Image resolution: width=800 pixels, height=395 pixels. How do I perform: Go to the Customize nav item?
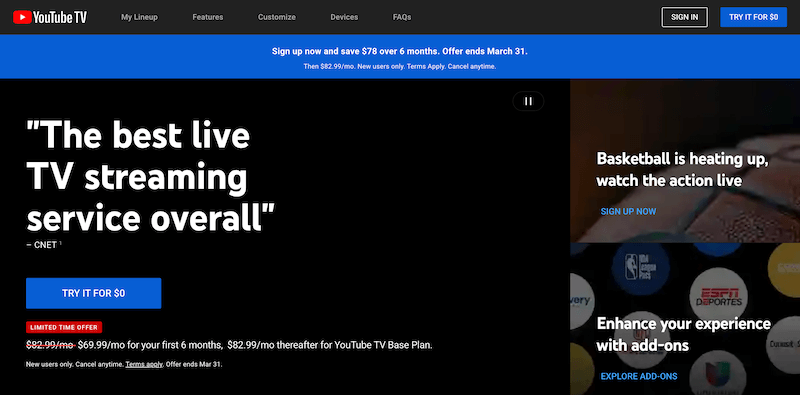point(277,17)
